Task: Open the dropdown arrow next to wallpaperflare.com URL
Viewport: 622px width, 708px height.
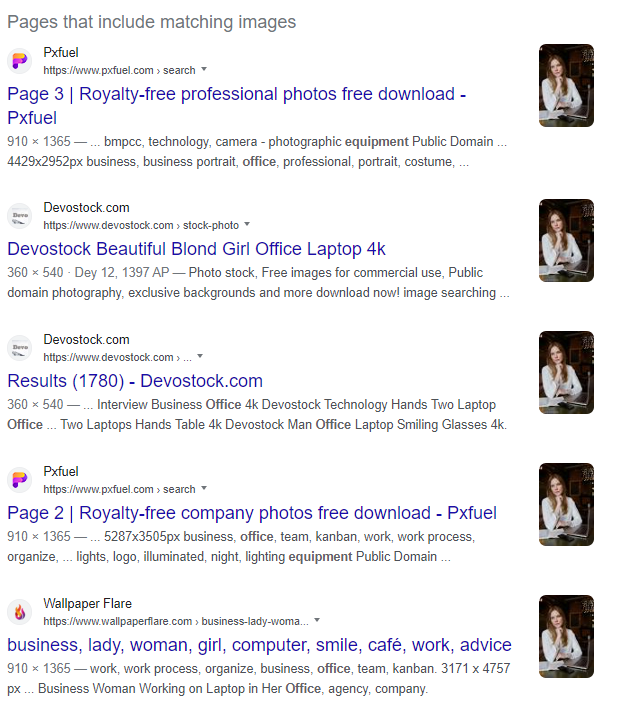Action: tap(317, 620)
